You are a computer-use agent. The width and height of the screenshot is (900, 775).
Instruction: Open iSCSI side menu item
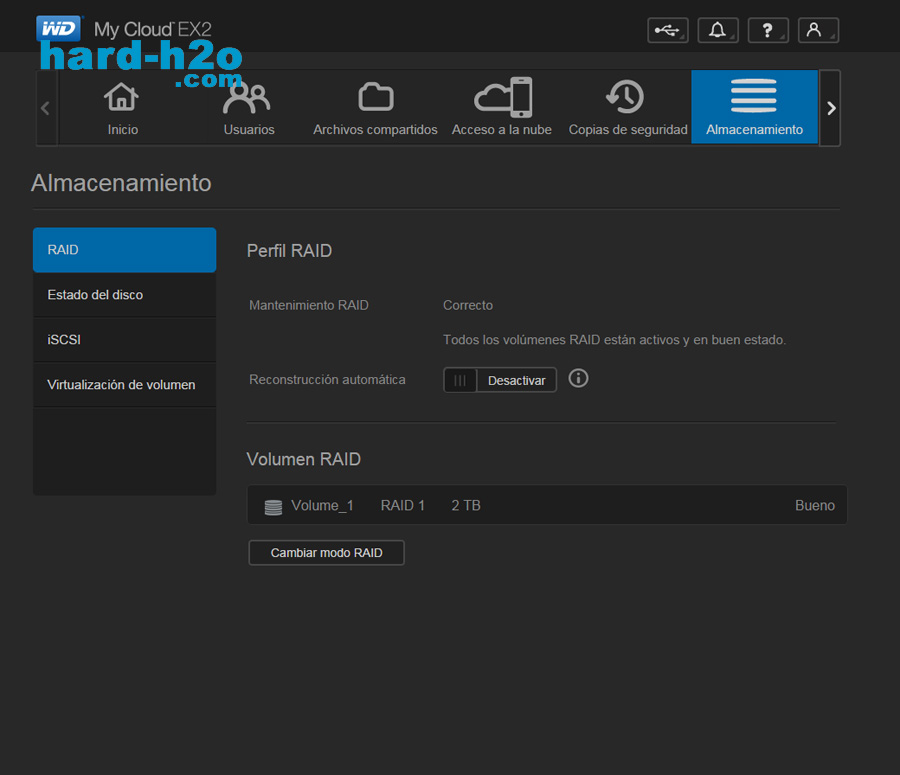[125, 339]
